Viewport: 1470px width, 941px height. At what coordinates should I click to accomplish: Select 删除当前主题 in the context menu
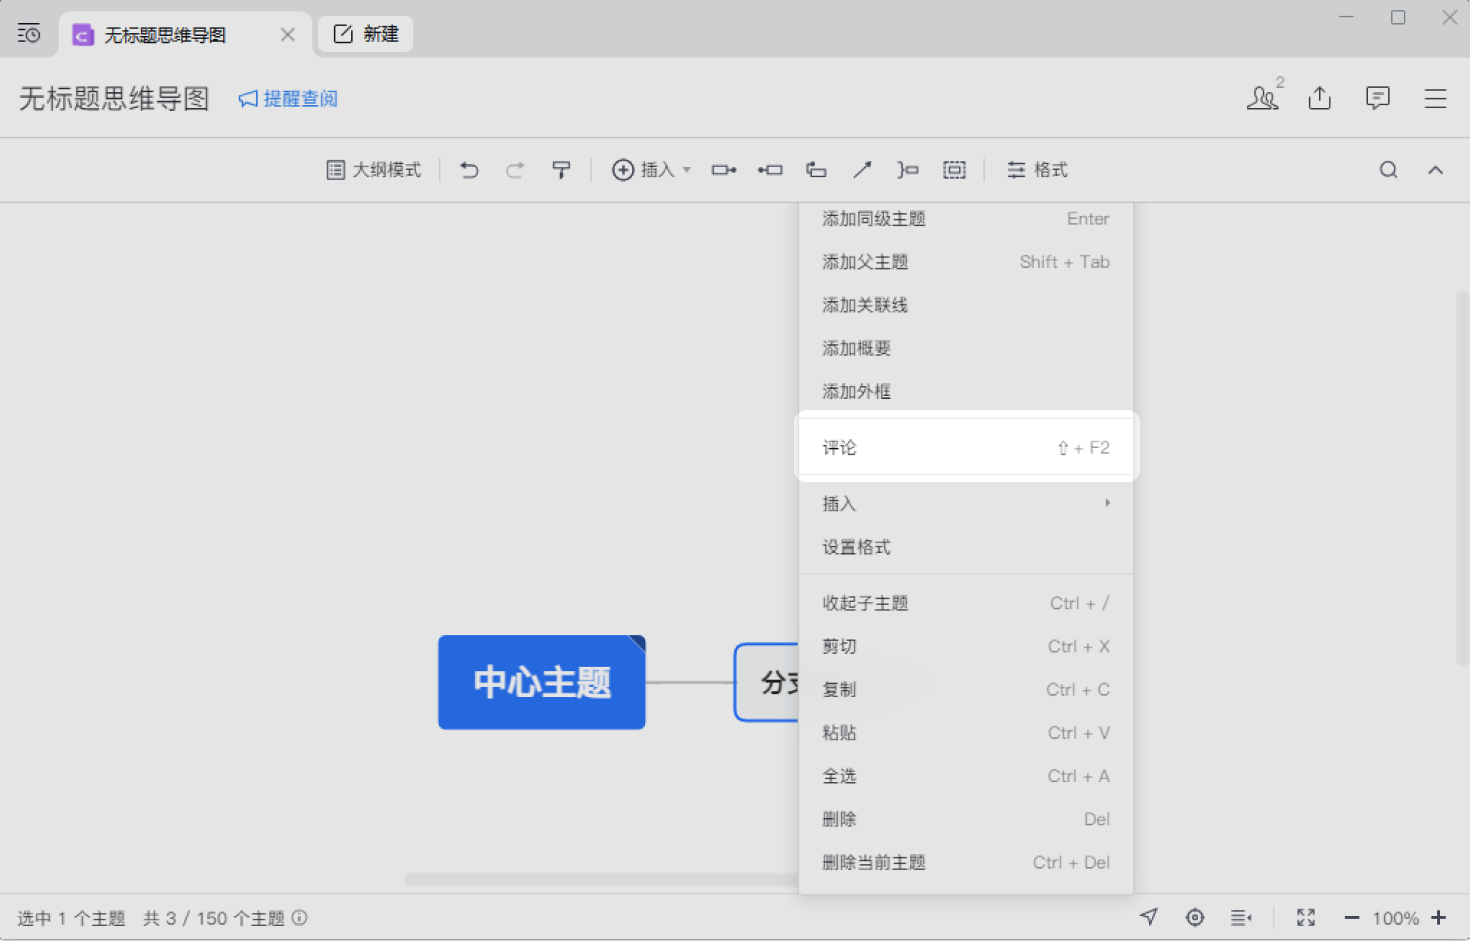click(966, 862)
